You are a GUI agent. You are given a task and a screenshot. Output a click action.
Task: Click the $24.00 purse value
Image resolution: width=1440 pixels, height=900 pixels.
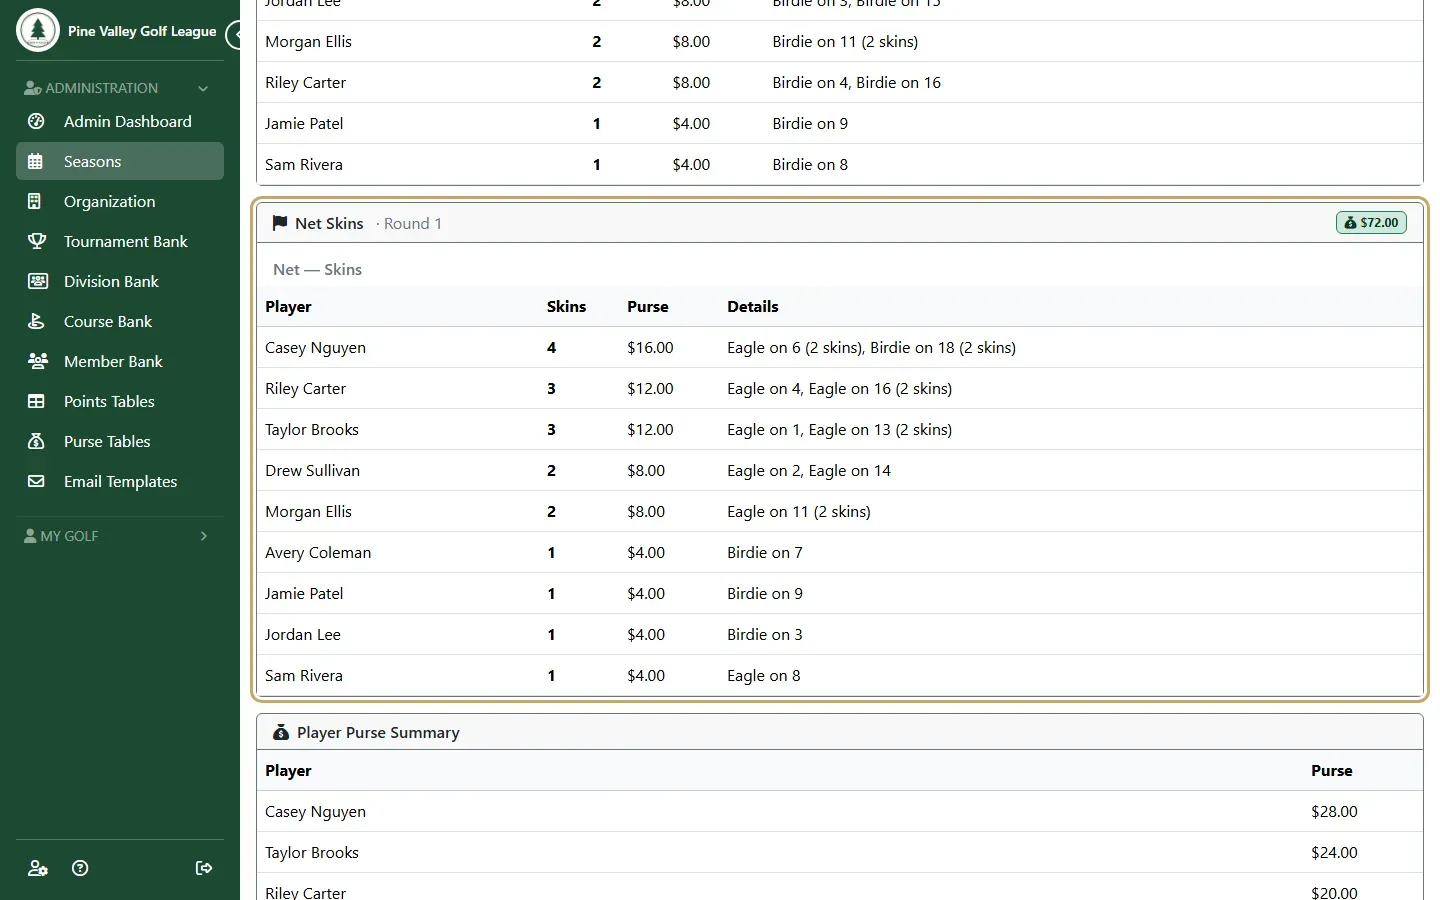click(1334, 853)
